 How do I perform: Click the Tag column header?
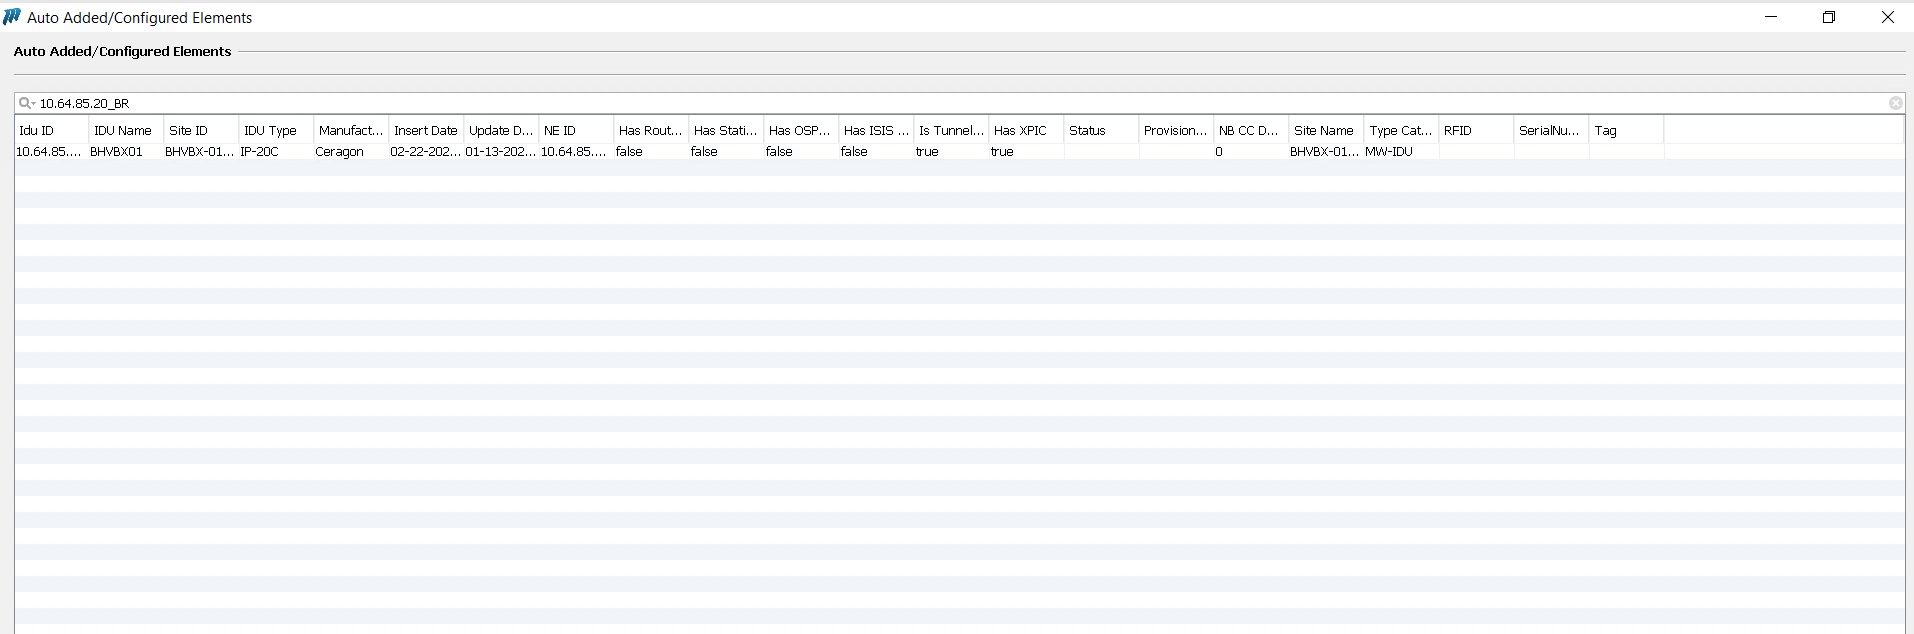(x=1625, y=130)
